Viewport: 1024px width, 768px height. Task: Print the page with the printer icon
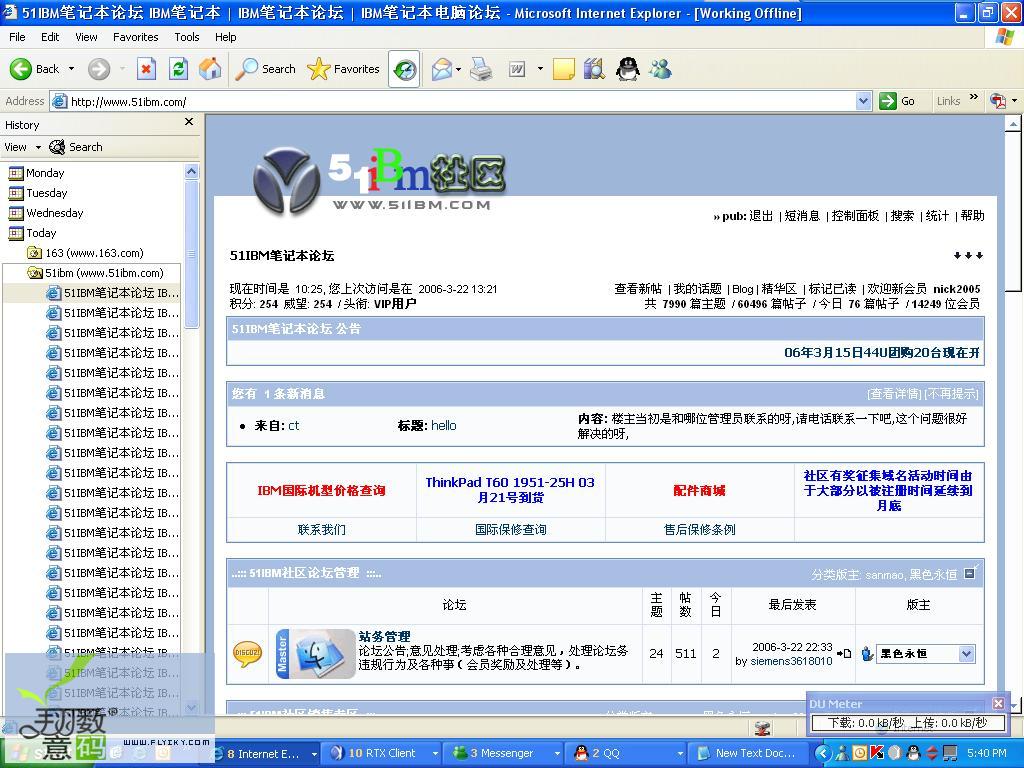pyautogui.click(x=481, y=69)
